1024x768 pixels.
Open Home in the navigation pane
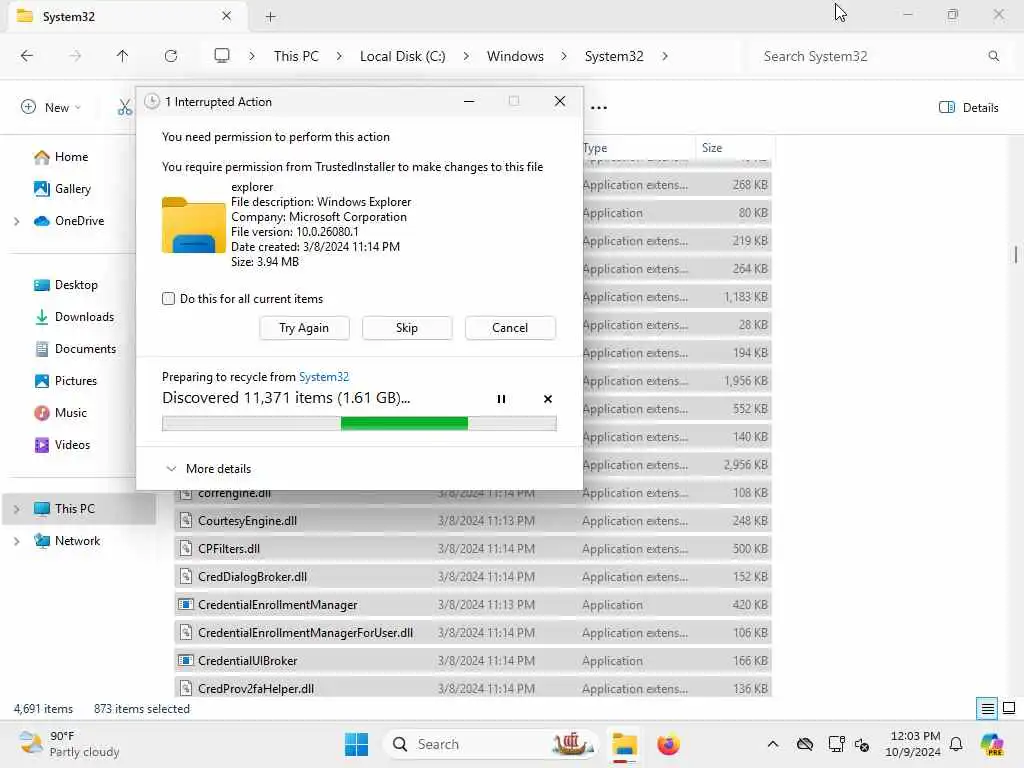pyautogui.click(x=71, y=157)
